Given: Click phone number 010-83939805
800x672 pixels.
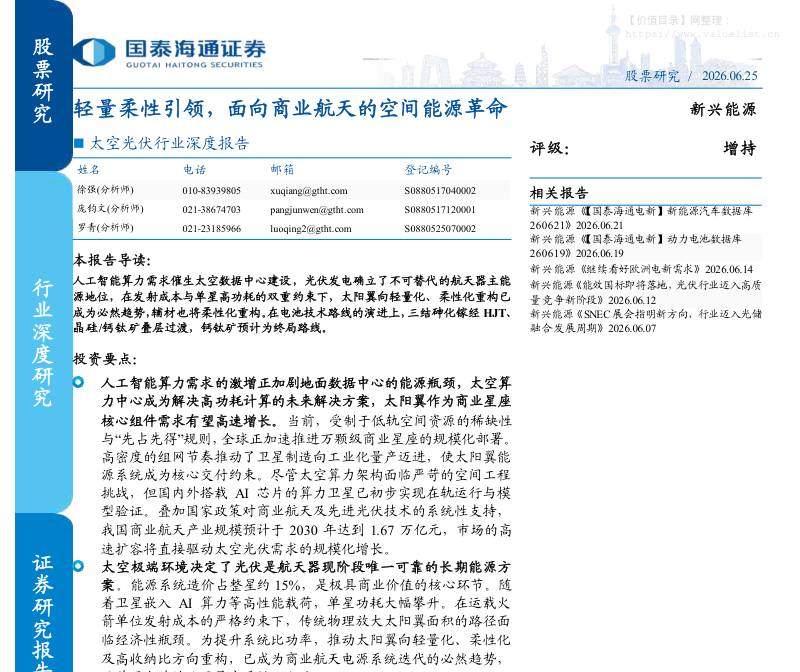Looking at the screenshot, I should 211,191.
